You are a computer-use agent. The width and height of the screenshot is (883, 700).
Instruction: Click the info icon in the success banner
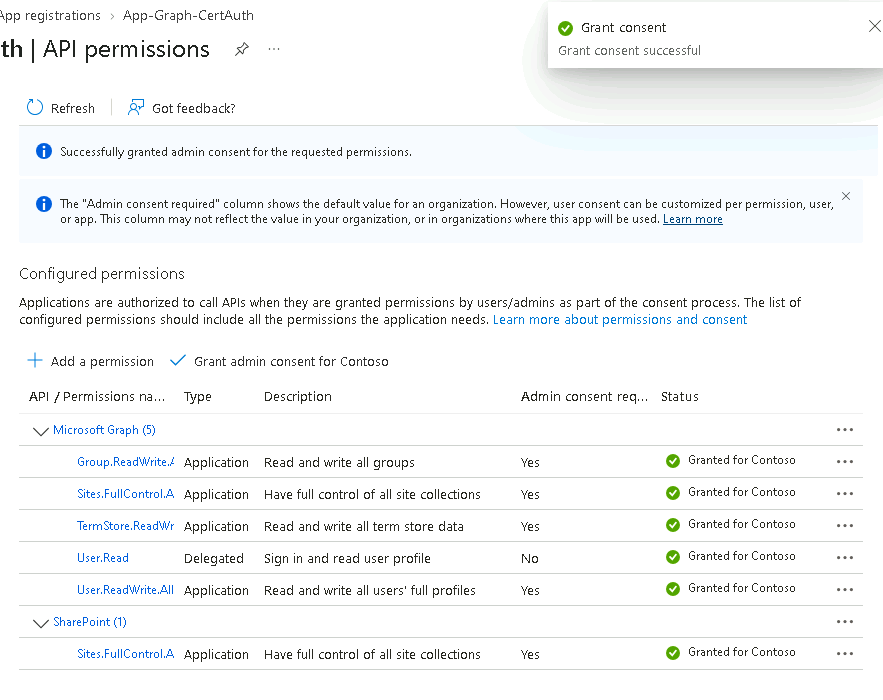point(44,151)
